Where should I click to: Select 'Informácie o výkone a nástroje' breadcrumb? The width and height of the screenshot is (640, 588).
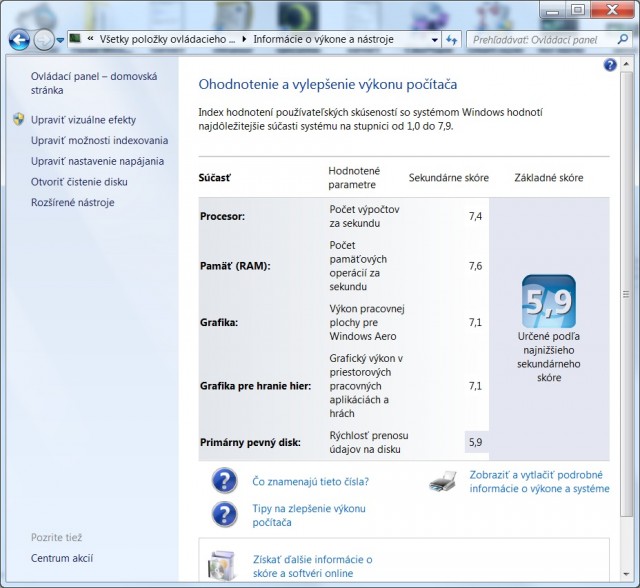(323, 40)
